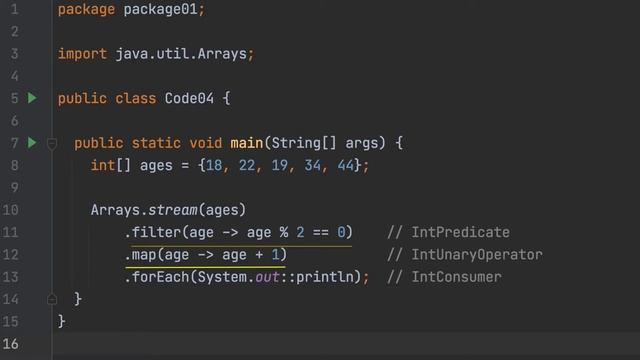
Task: Click closing brace on line 15
Action: (62, 322)
